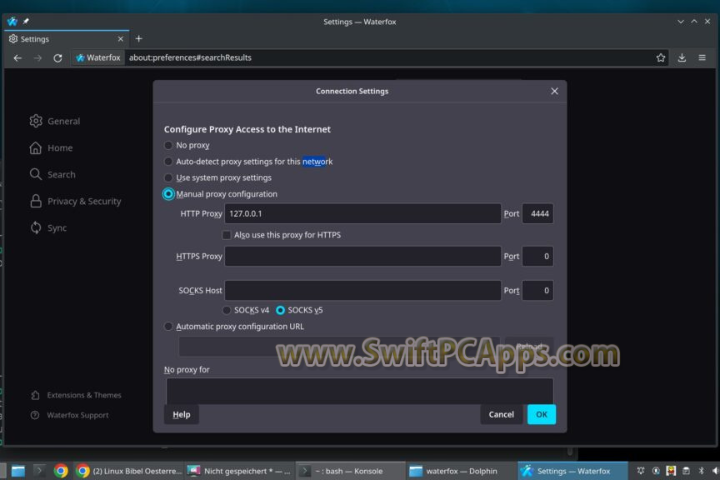
Task: Click the Help button in the dialog
Action: coord(181,414)
